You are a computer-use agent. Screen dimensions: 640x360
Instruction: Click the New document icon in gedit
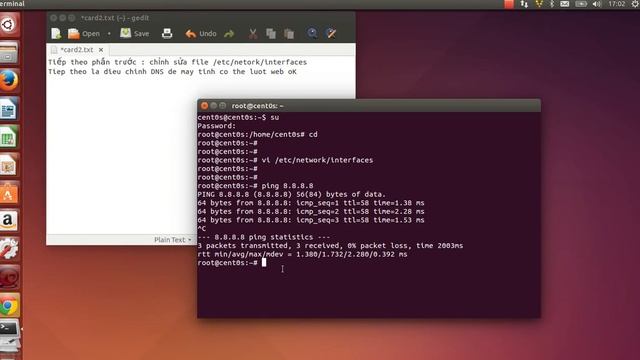pos(56,33)
